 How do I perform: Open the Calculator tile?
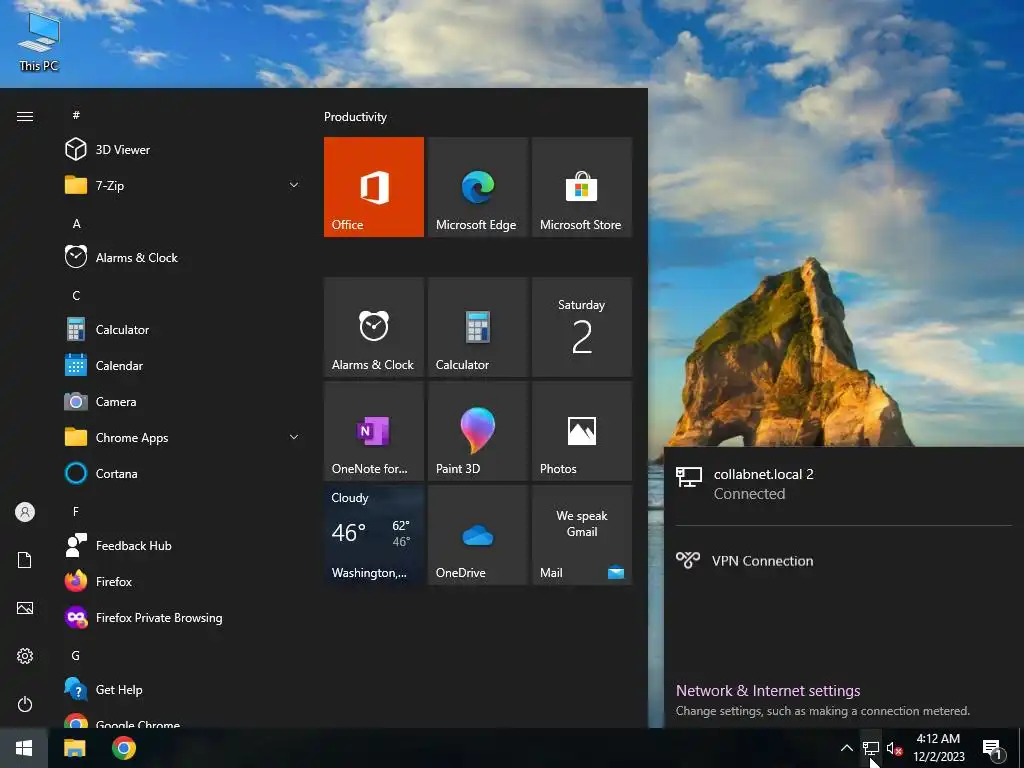point(477,327)
